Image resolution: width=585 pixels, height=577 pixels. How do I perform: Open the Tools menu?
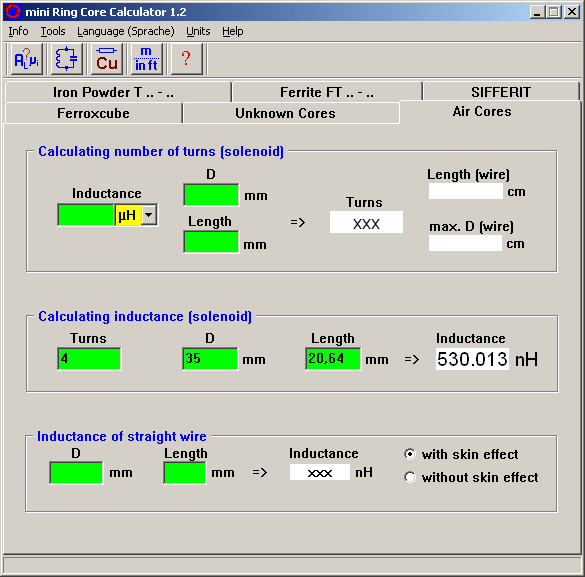point(53,31)
